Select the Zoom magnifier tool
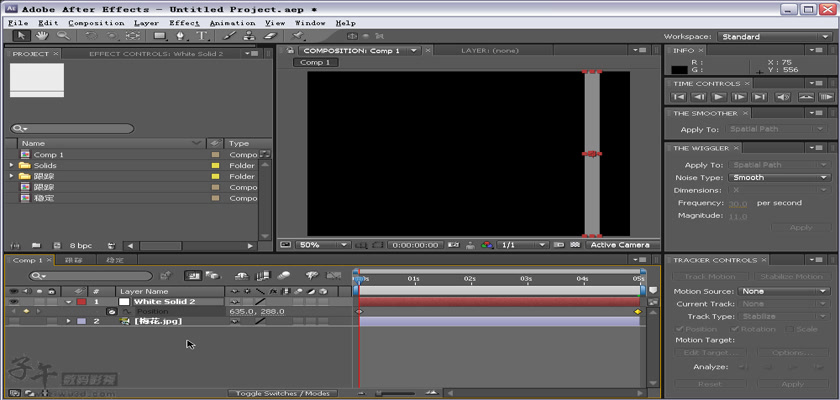Viewport: 840px width, 400px height. pyautogui.click(x=63, y=36)
